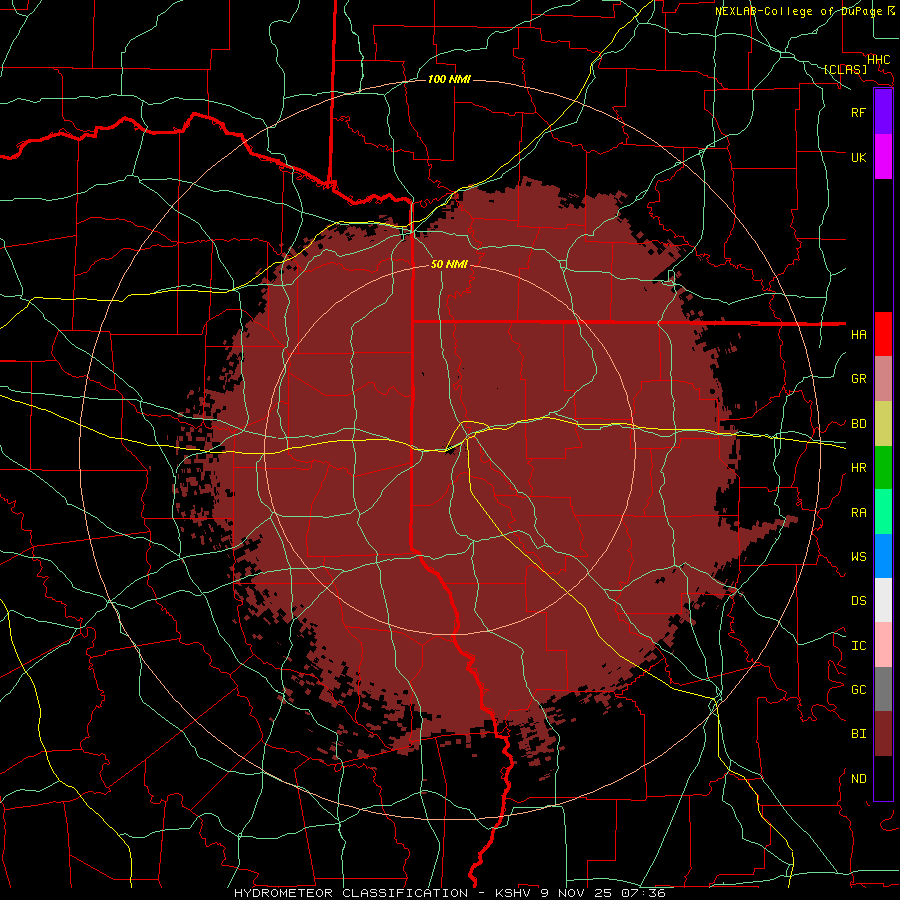900x900 pixels.
Task: Click the GR pink legend swatch
Action: coord(883,379)
